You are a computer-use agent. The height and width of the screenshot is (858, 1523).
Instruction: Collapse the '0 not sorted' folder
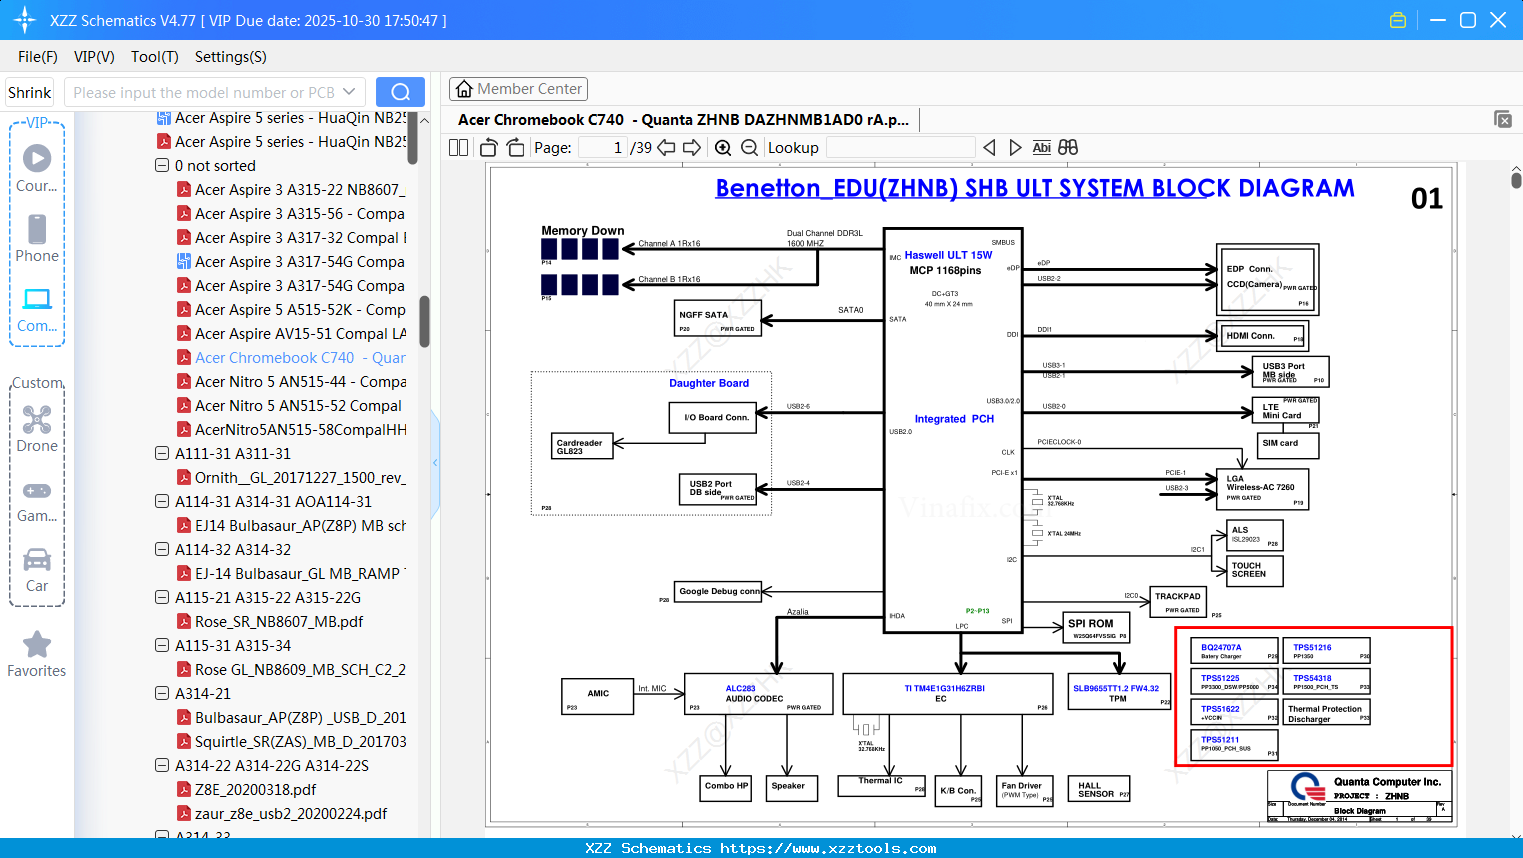[x=162, y=165]
